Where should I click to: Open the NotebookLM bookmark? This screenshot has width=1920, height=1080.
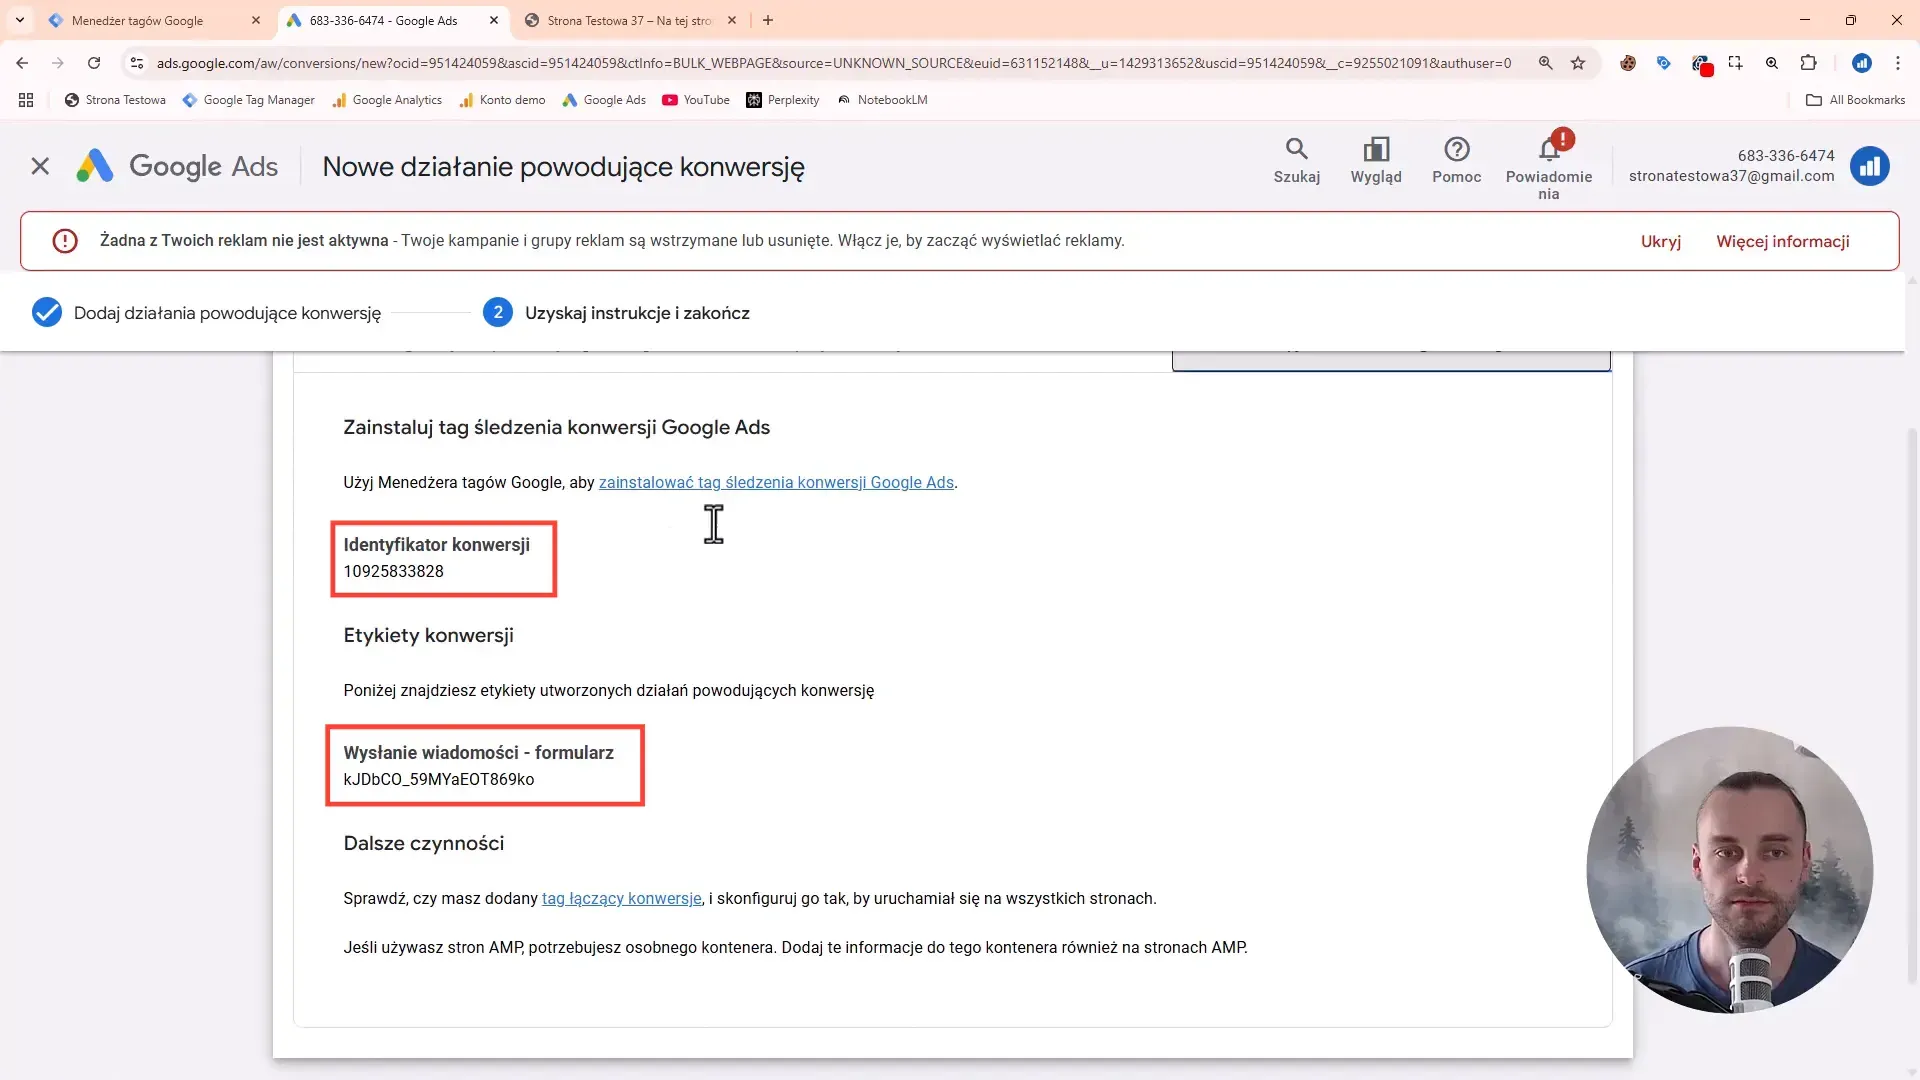coord(882,100)
